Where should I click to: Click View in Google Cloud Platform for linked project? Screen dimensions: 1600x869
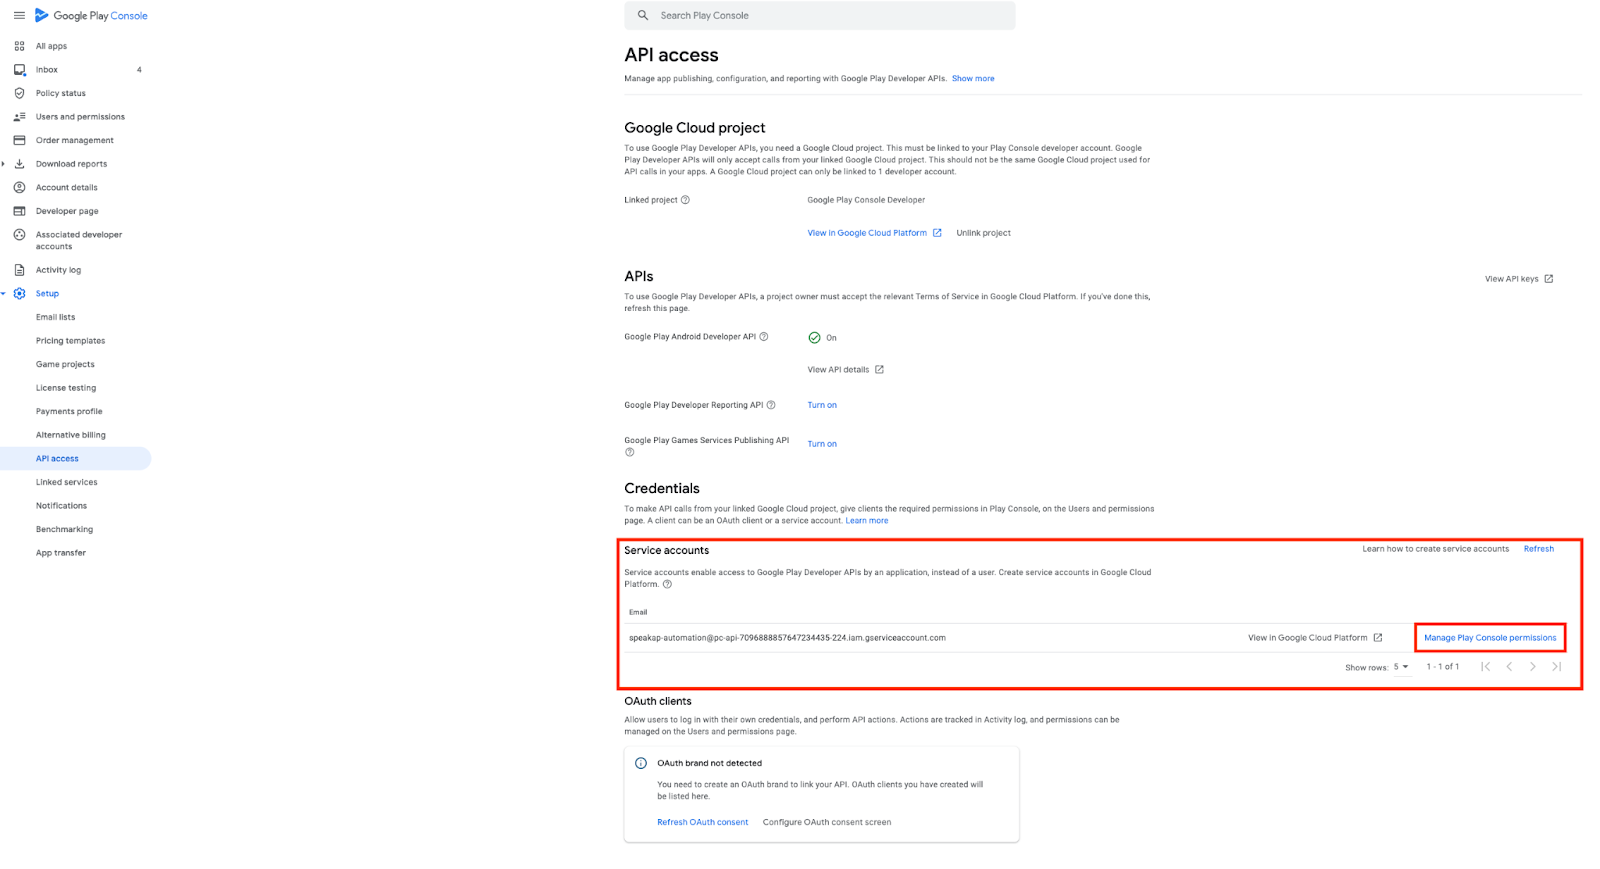[x=874, y=233]
